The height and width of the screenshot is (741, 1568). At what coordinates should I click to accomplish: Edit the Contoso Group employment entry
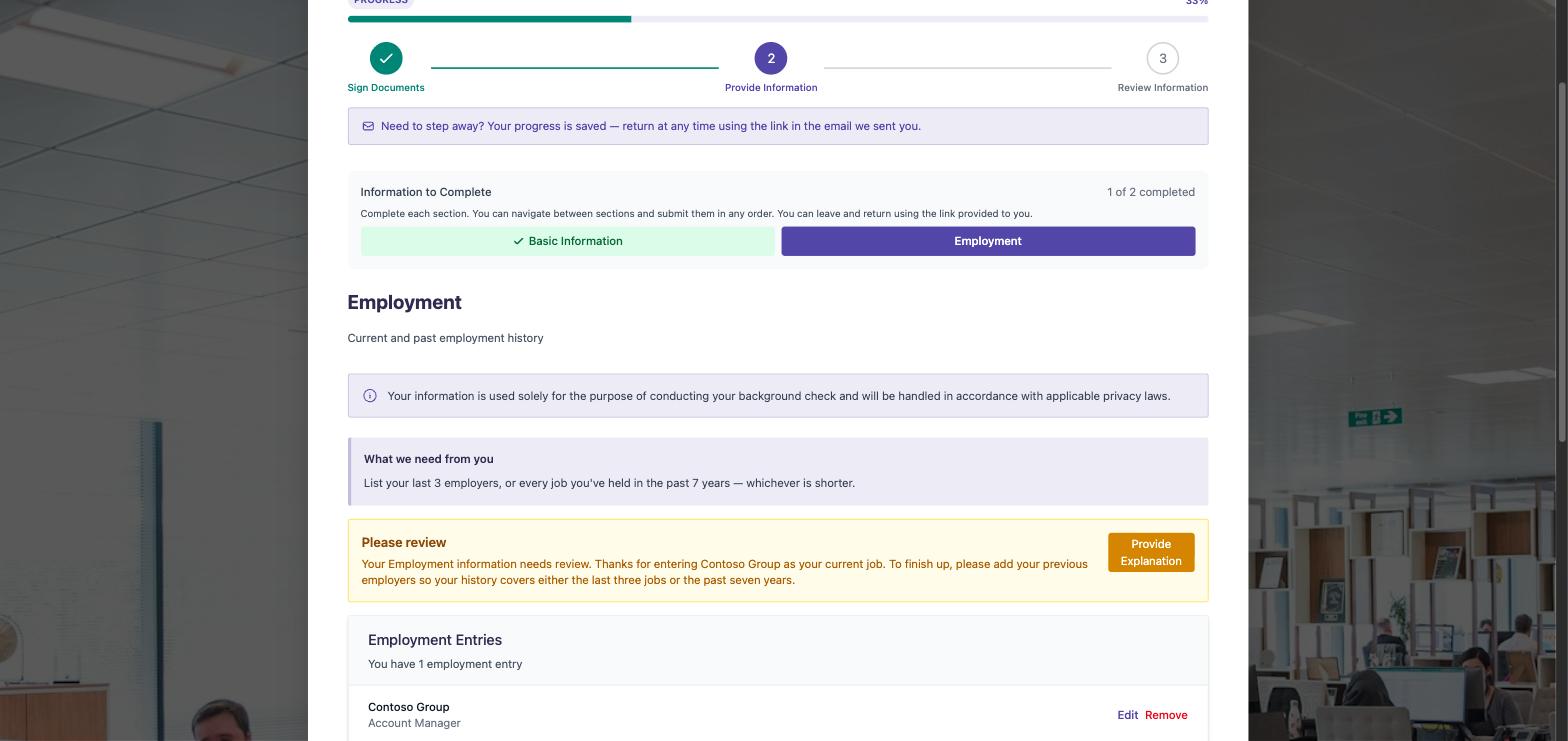coord(1127,715)
